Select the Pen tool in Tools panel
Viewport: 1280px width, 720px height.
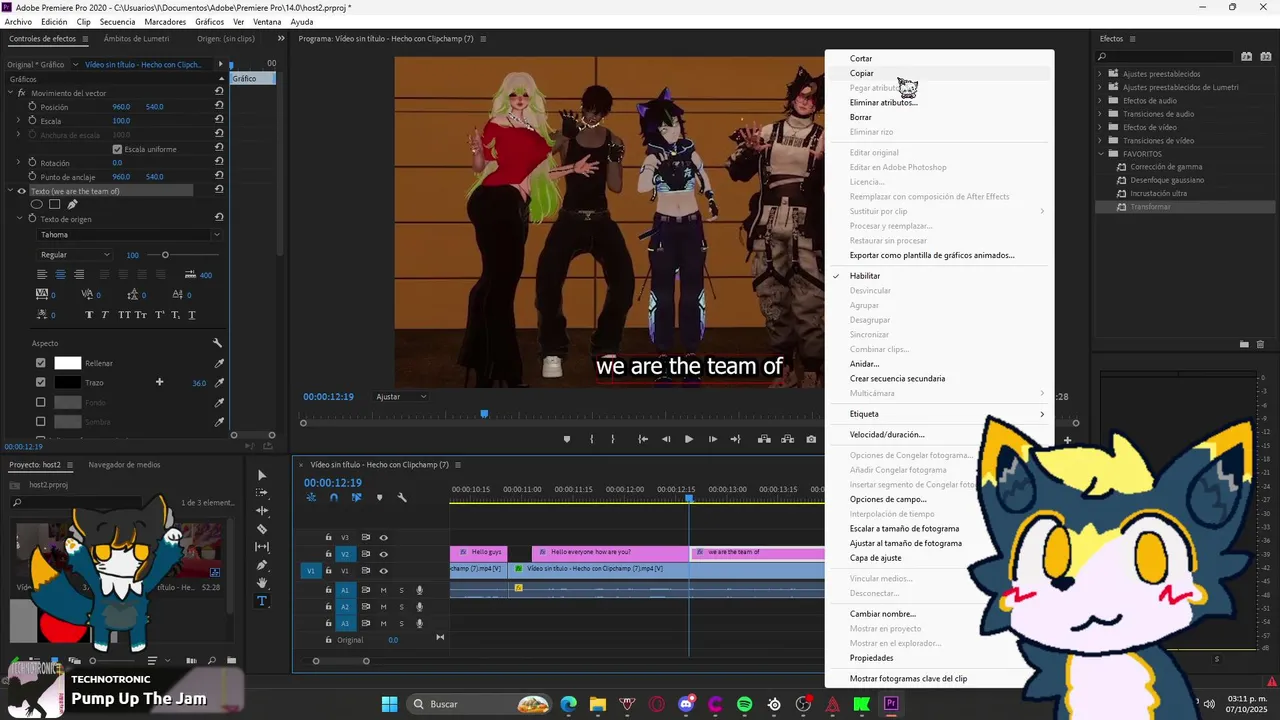[x=262, y=565]
